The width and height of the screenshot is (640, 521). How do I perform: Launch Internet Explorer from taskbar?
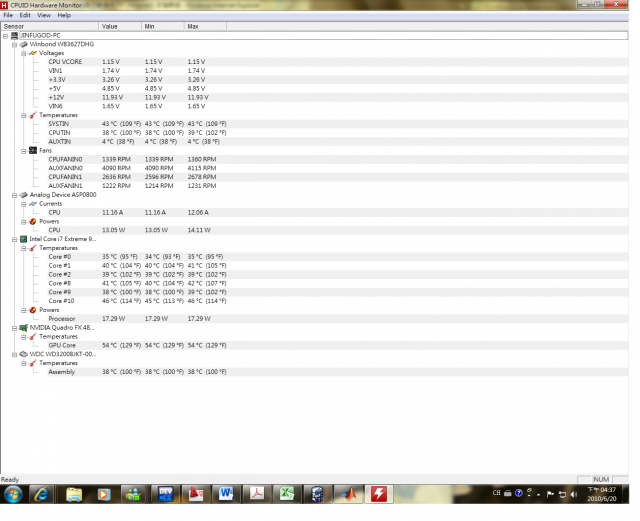pyautogui.click(x=42, y=494)
